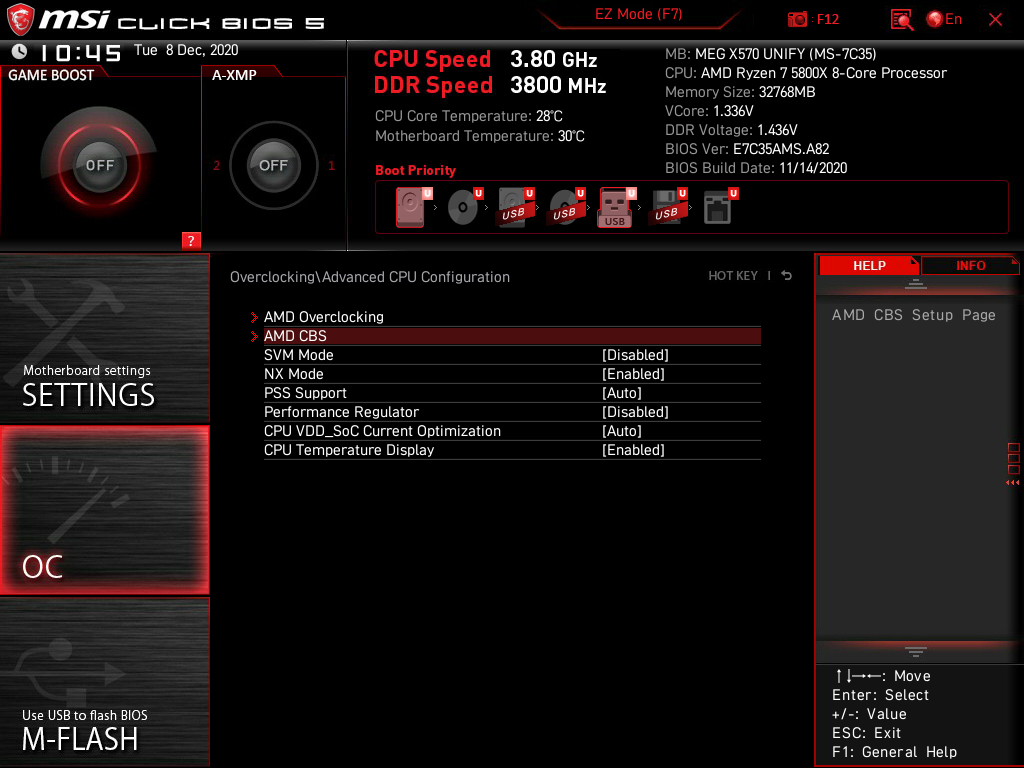The image size is (1024, 768).
Task: Choose A-XMP profile 1
Action: [331, 166]
